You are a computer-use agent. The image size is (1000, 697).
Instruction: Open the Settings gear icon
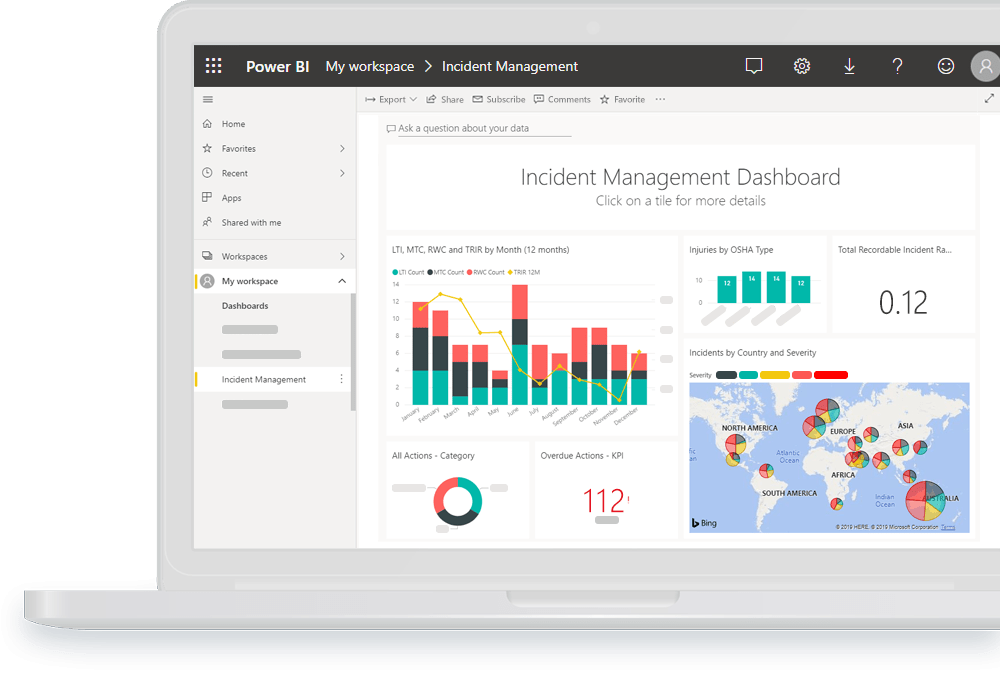802,66
